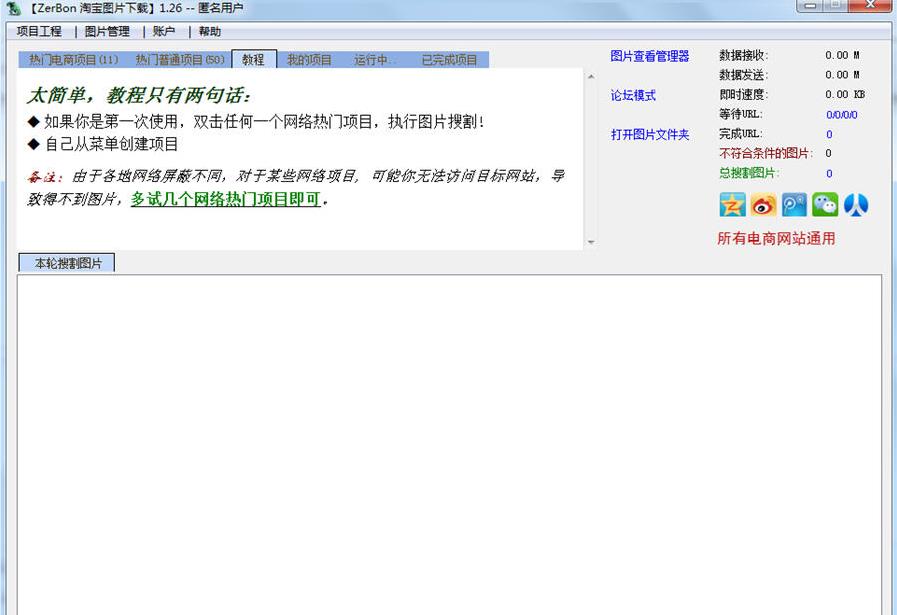View the 运行中 projects tab

point(373,58)
